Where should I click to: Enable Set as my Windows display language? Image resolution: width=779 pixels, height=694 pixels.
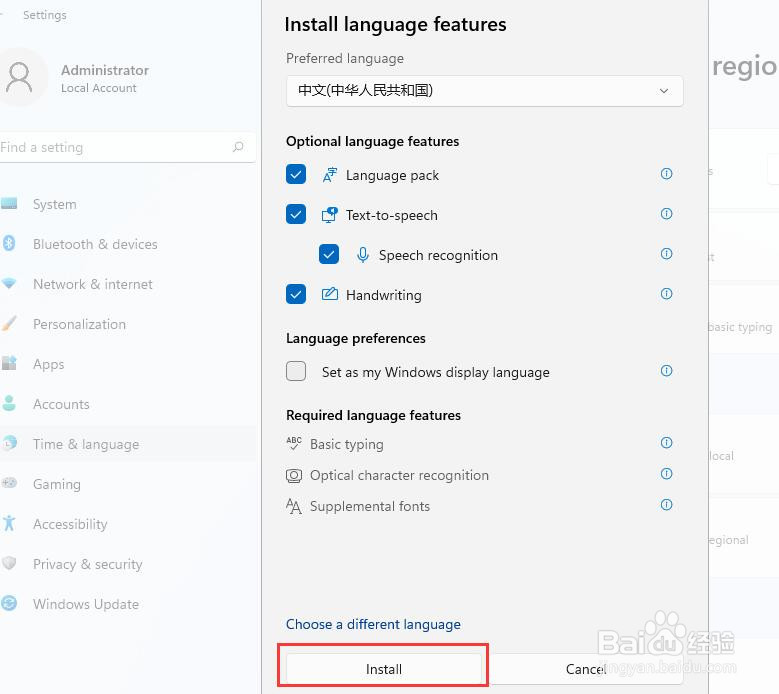pos(296,372)
